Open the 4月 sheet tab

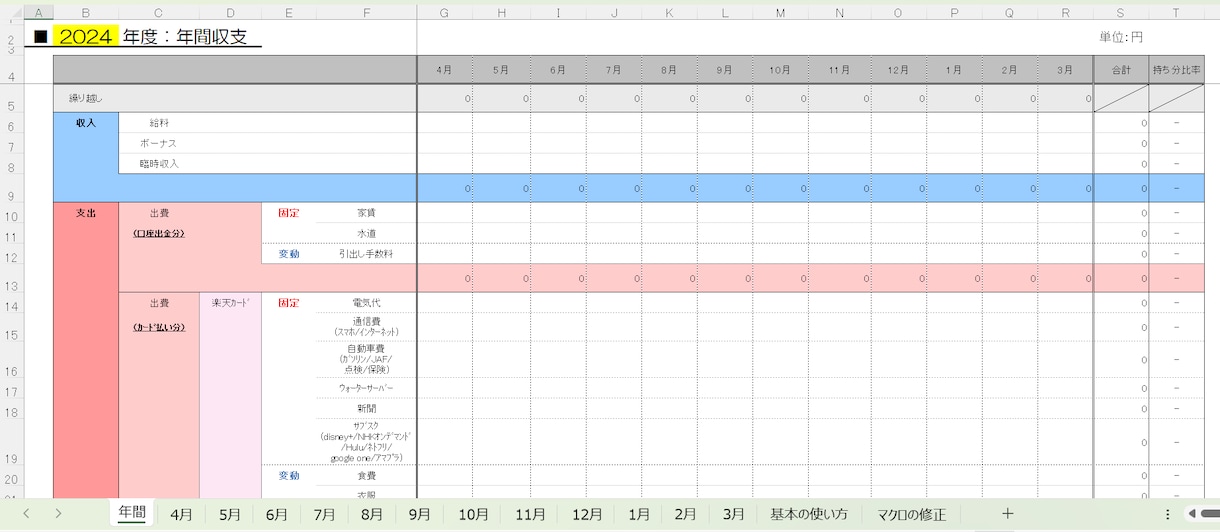(181, 514)
